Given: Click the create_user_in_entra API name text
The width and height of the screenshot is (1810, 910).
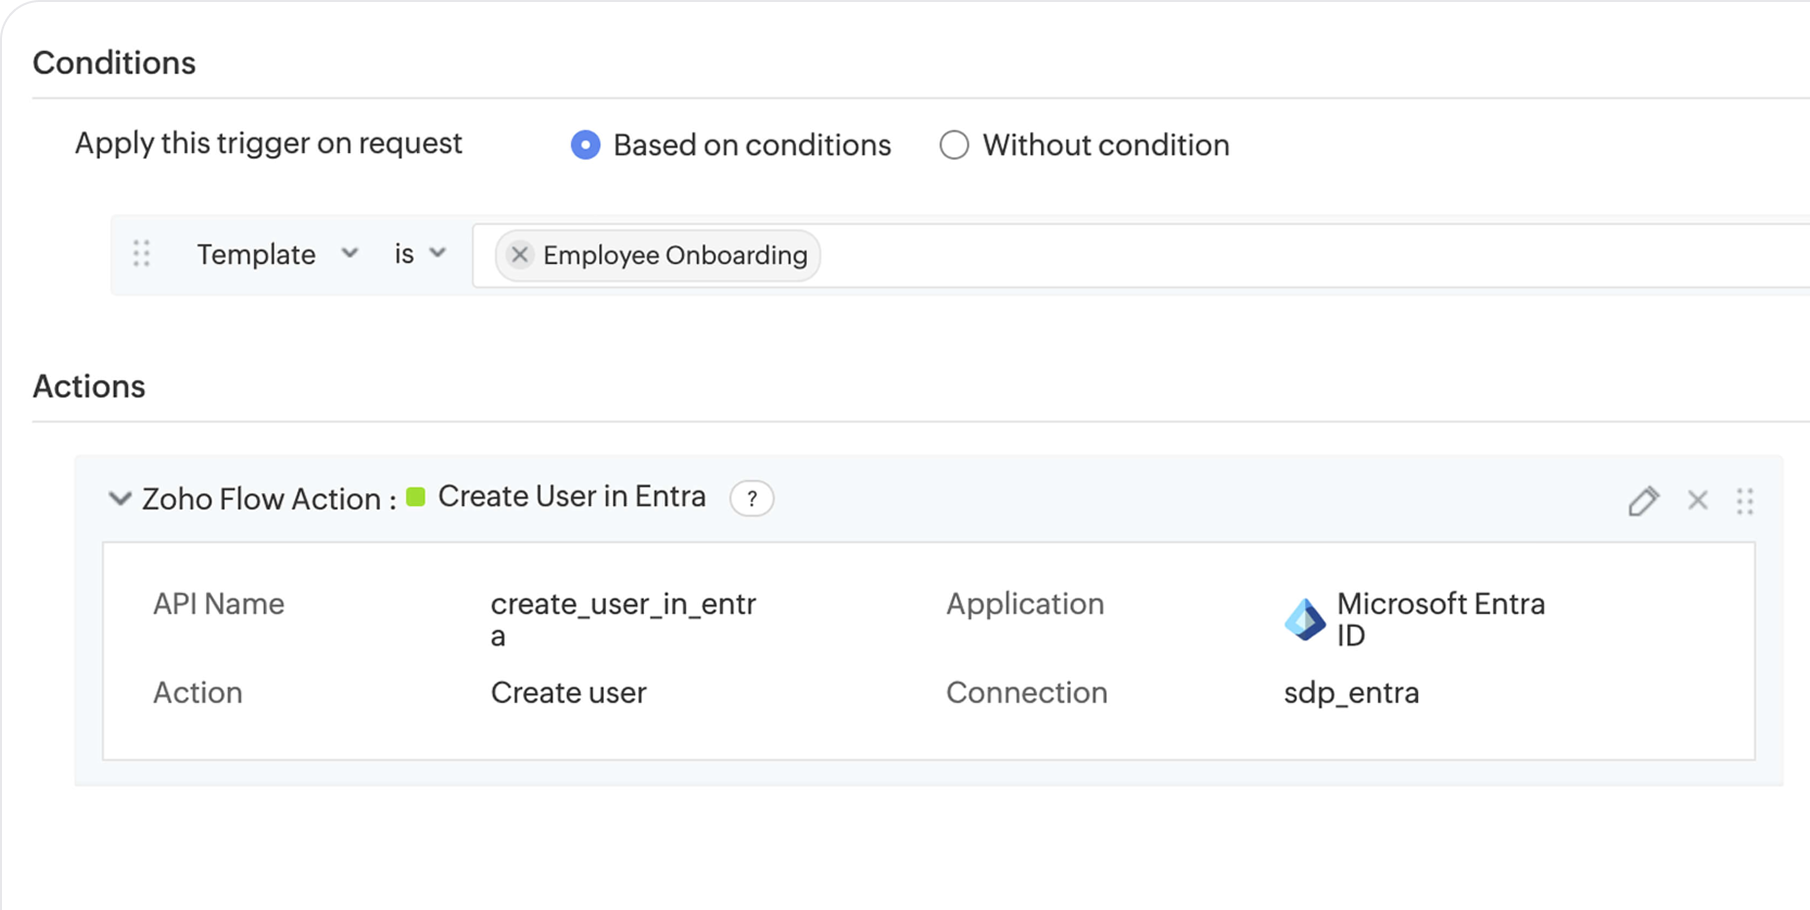Looking at the screenshot, I should point(623,604).
